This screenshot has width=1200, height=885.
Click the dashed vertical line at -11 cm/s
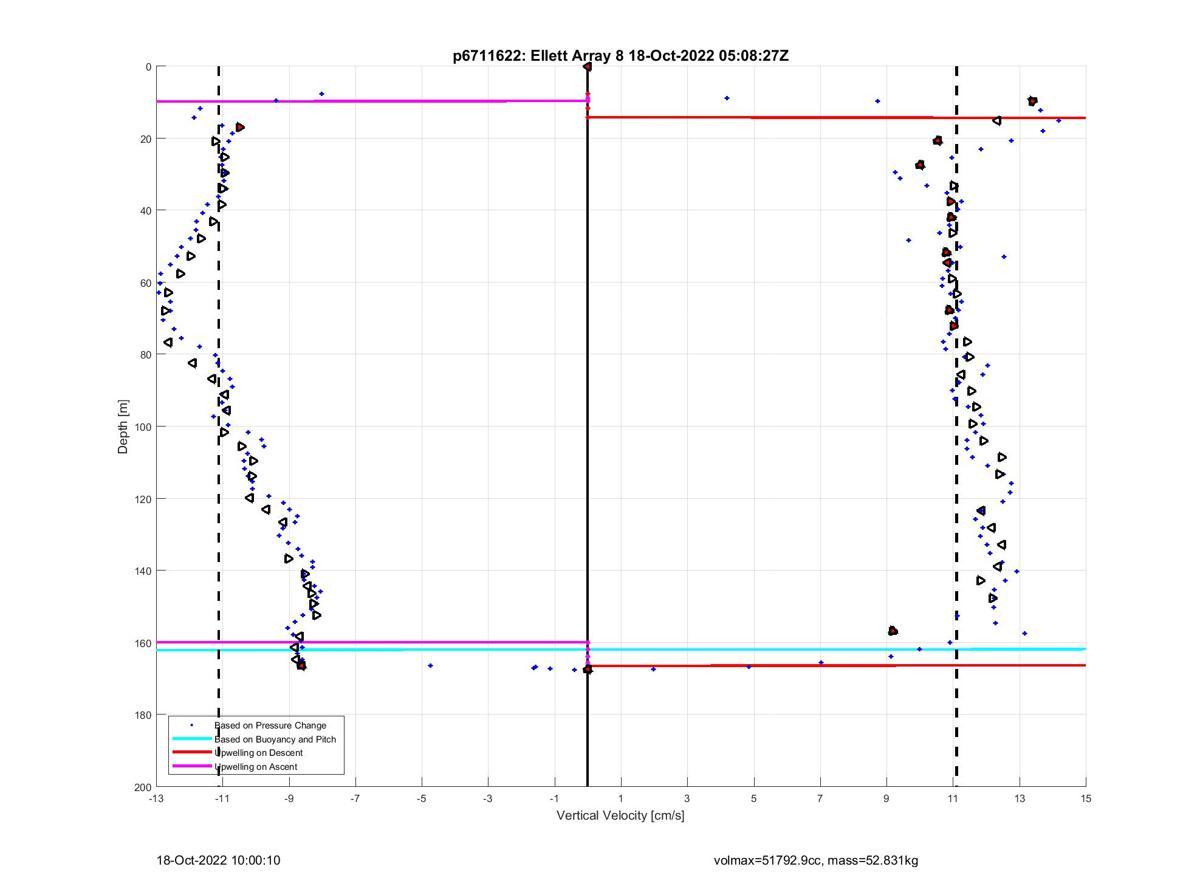[219, 426]
